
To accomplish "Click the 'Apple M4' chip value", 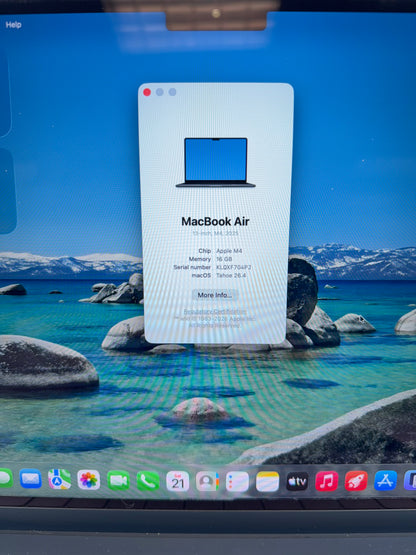I will click(x=229, y=251).
